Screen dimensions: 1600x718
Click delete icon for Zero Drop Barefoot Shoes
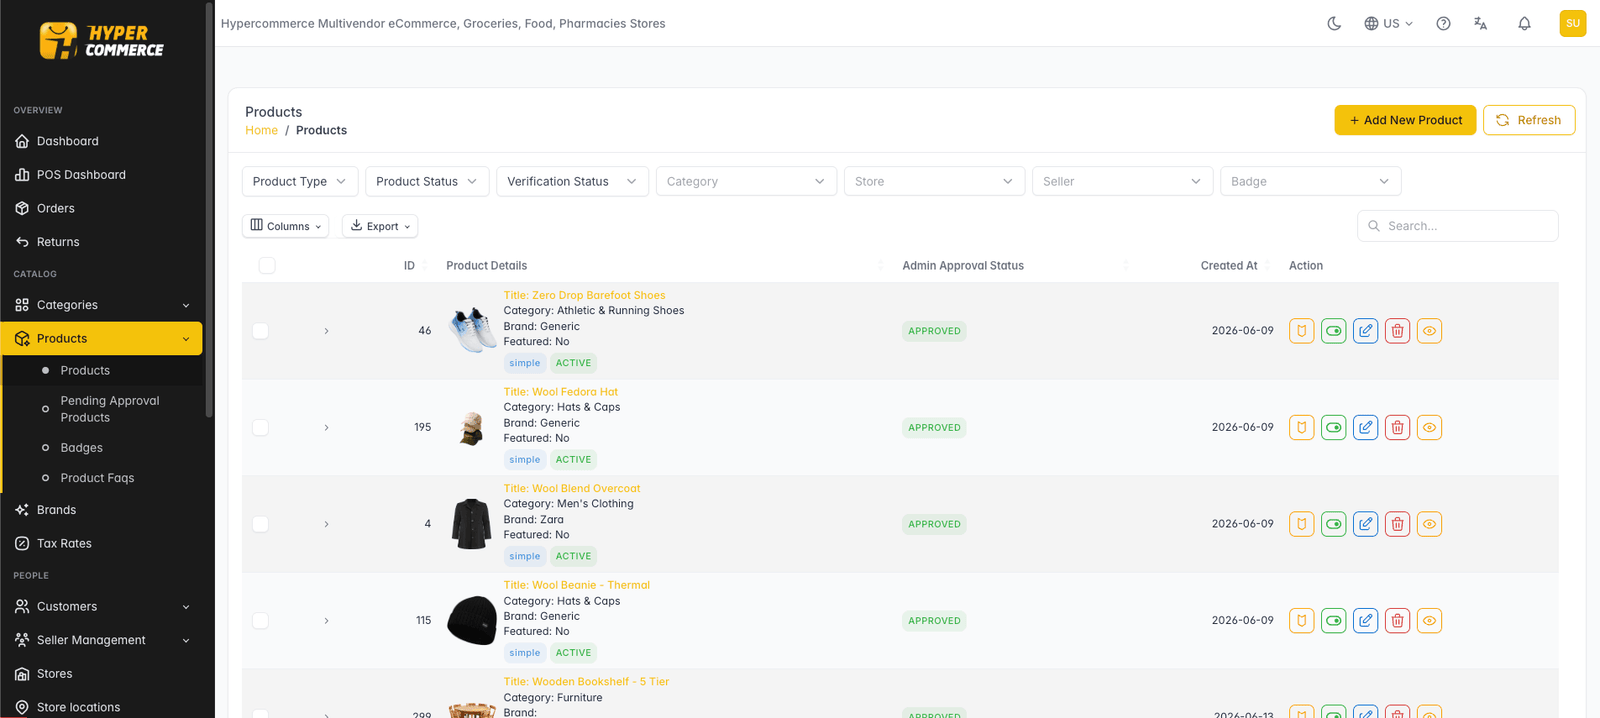(1398, 331)
